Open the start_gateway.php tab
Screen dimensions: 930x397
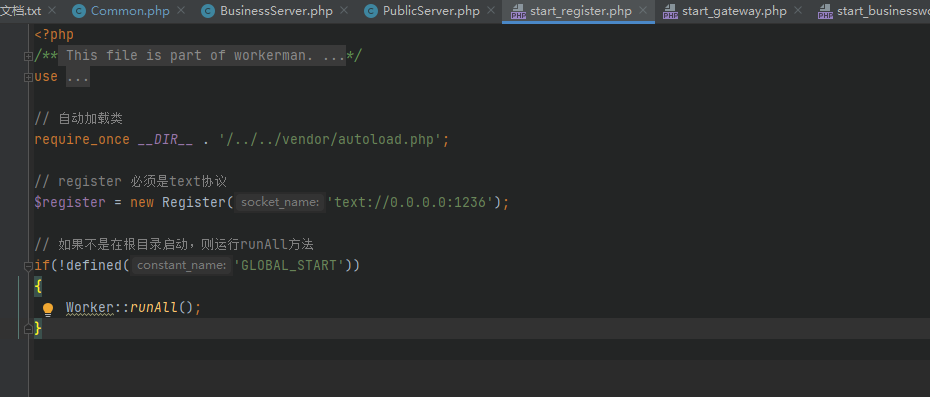[x=734, y=11]
